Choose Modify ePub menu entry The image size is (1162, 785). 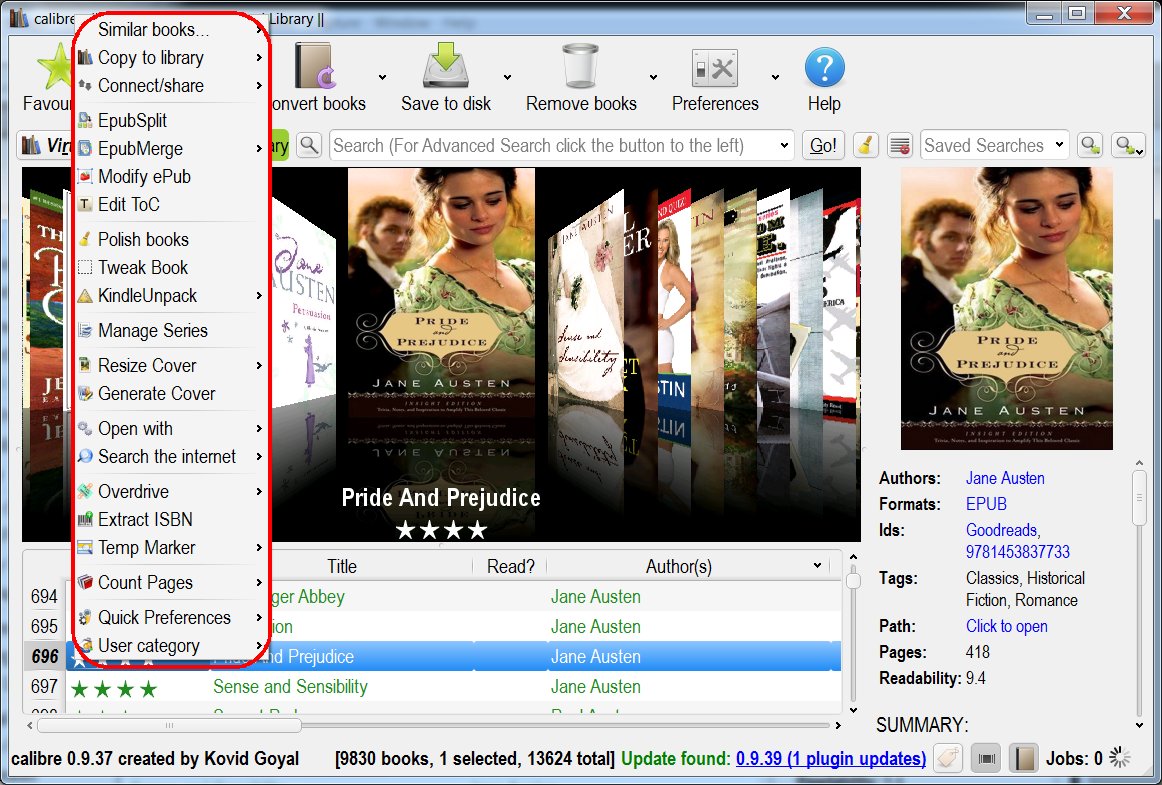tap(170, 176)
